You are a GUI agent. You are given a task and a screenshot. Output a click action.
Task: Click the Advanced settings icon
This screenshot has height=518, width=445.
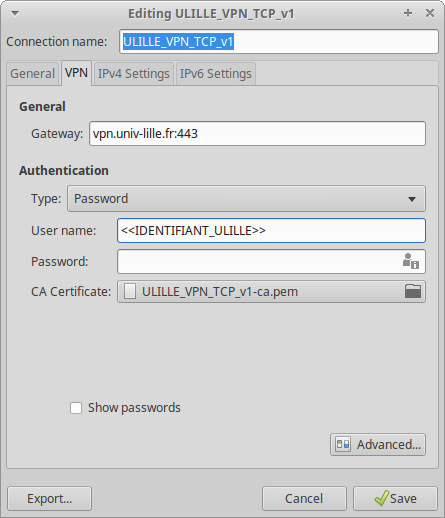coord(343,444)
